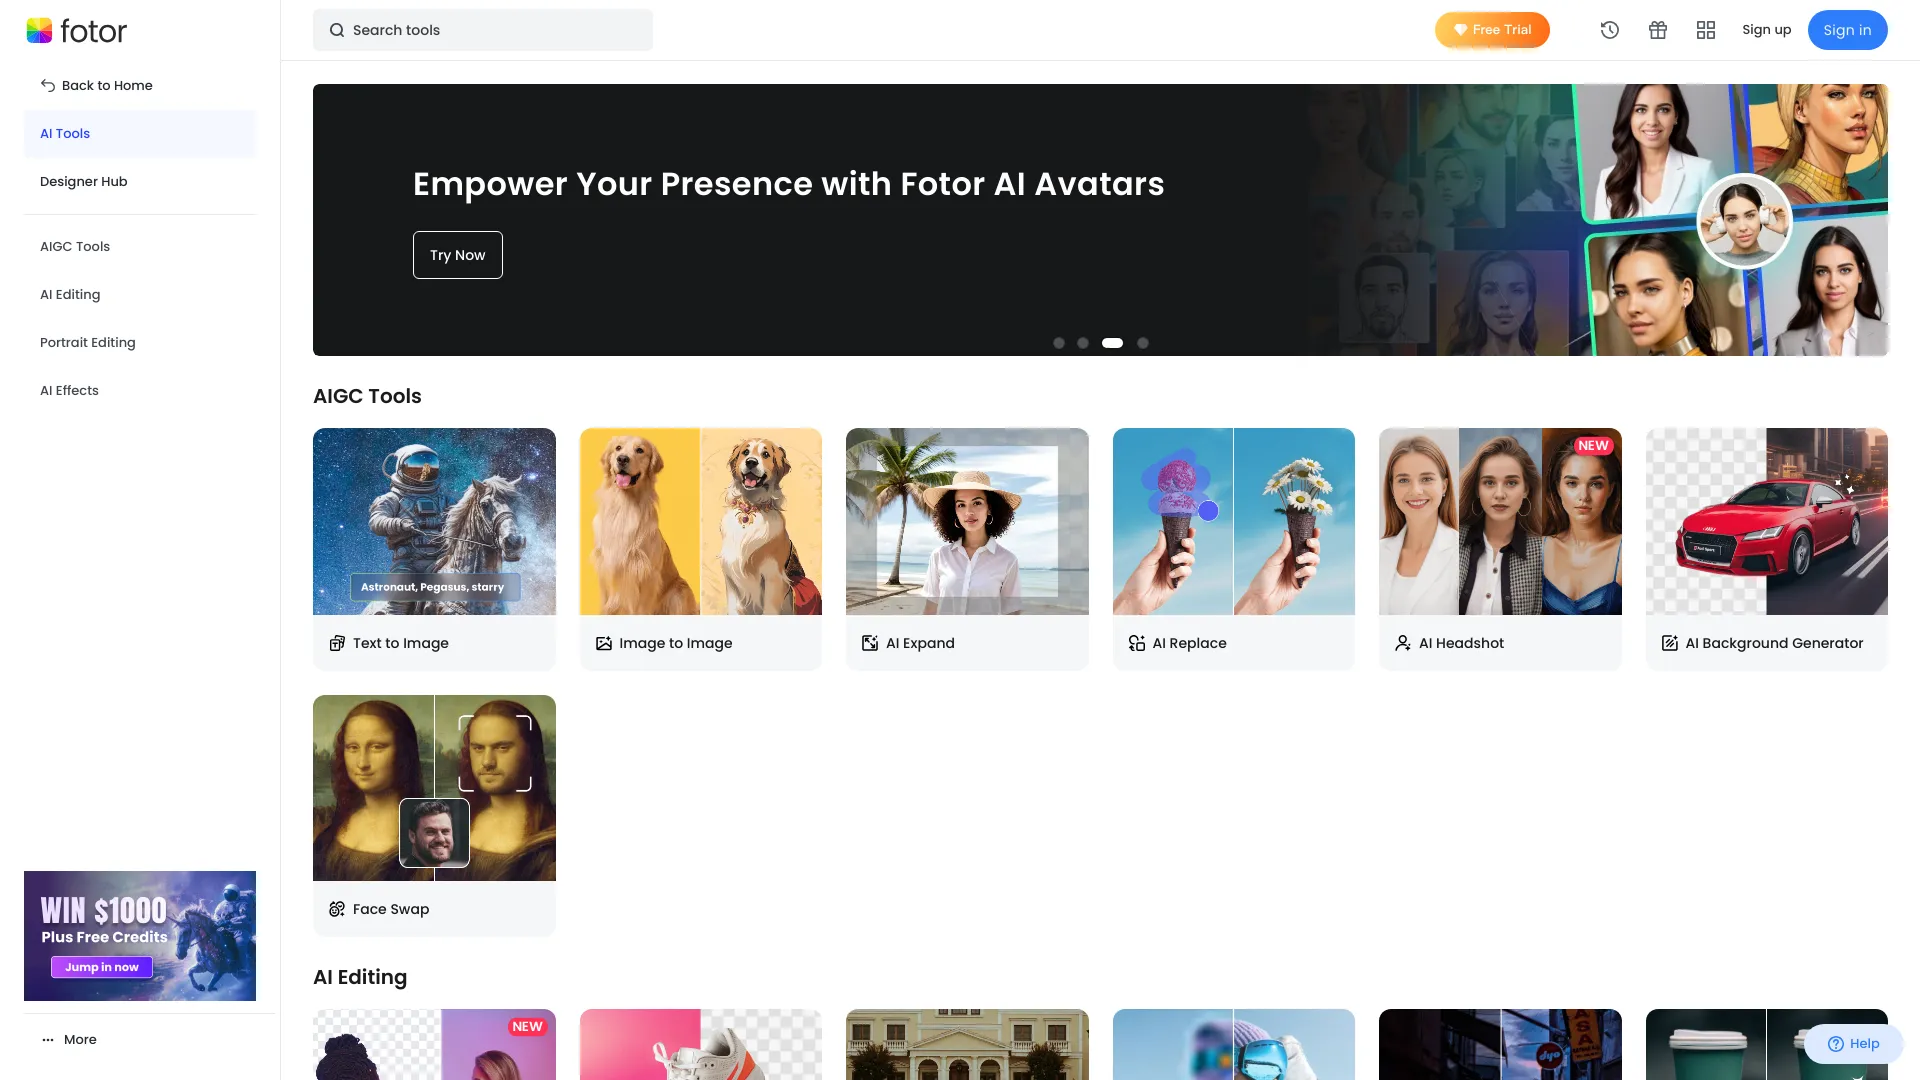Click the Search tools input field
The width and height of the screenshot is (1920, 1080).
click(482, 30)
